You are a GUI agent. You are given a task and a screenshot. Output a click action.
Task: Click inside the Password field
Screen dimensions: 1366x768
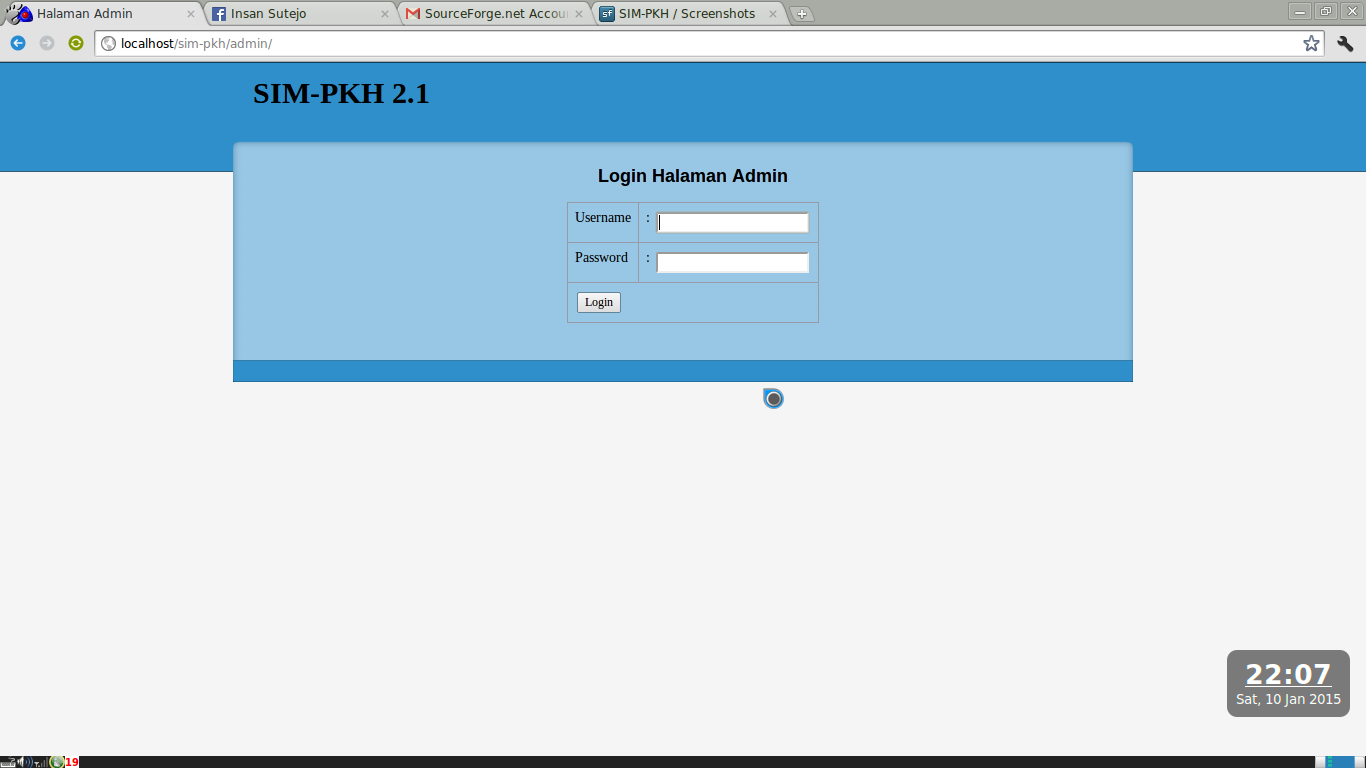732,261
